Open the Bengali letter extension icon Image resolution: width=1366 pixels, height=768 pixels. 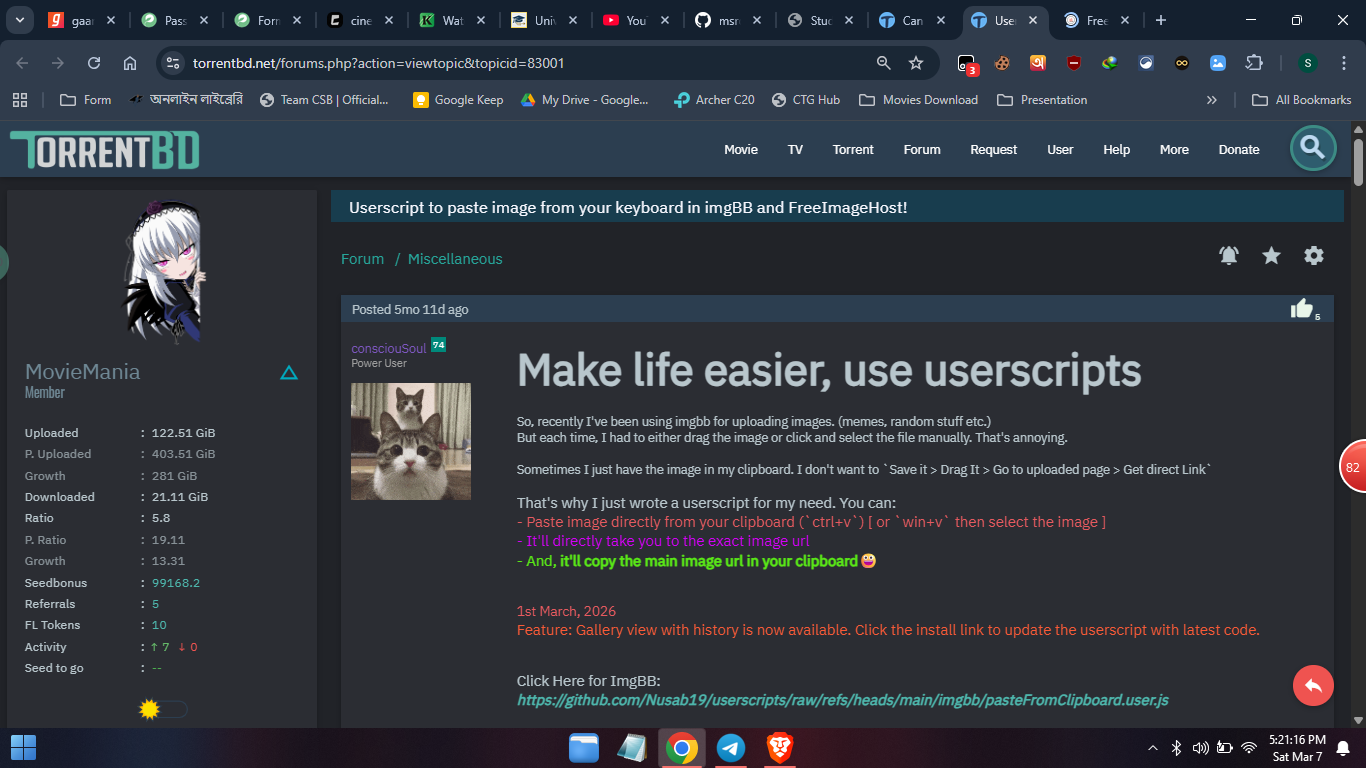click(x=1038, y=63)
